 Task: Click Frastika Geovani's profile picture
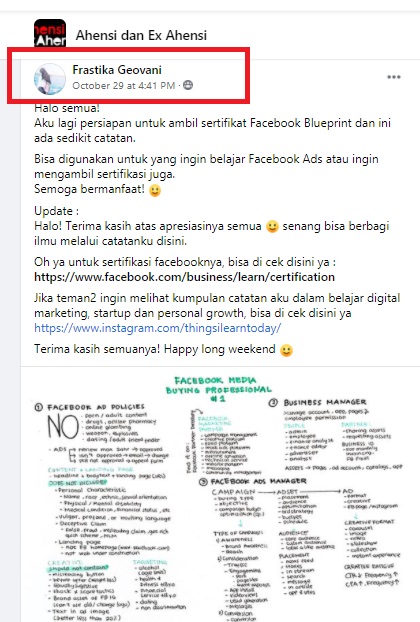pyautogui.click(x=50, y=79)
